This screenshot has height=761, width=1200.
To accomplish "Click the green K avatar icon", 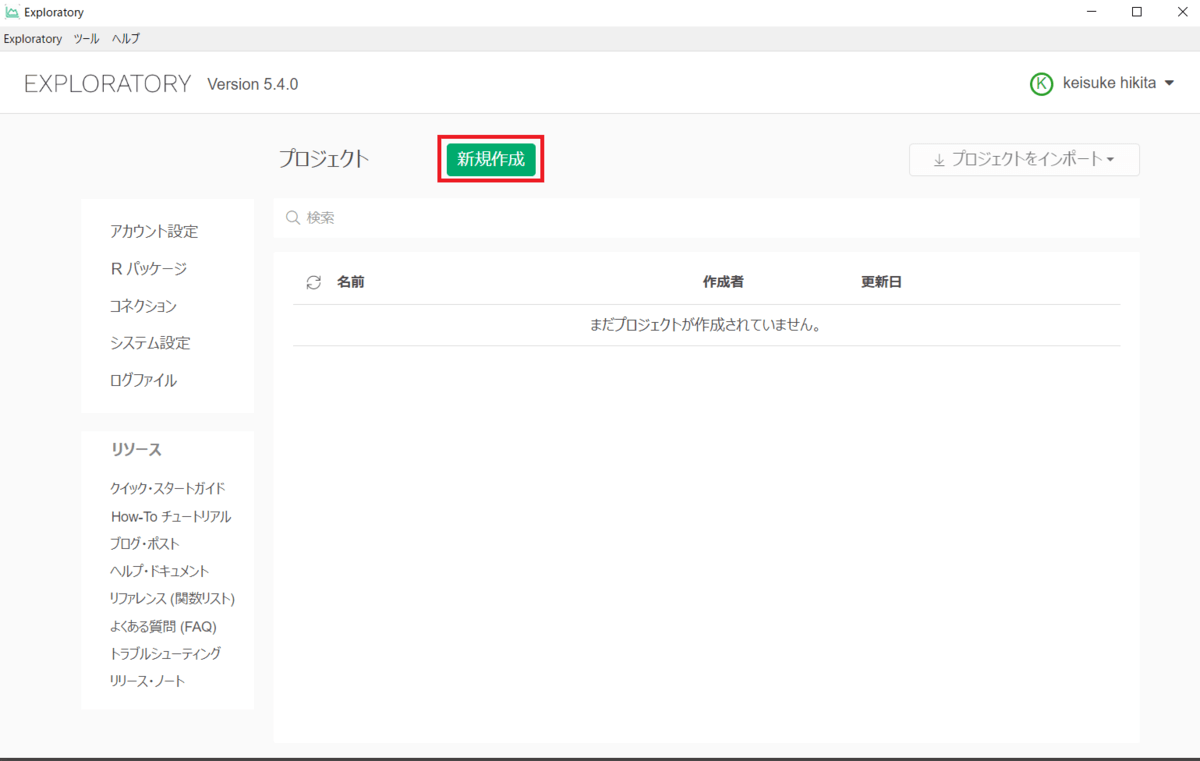I will tap(1041, 84).
